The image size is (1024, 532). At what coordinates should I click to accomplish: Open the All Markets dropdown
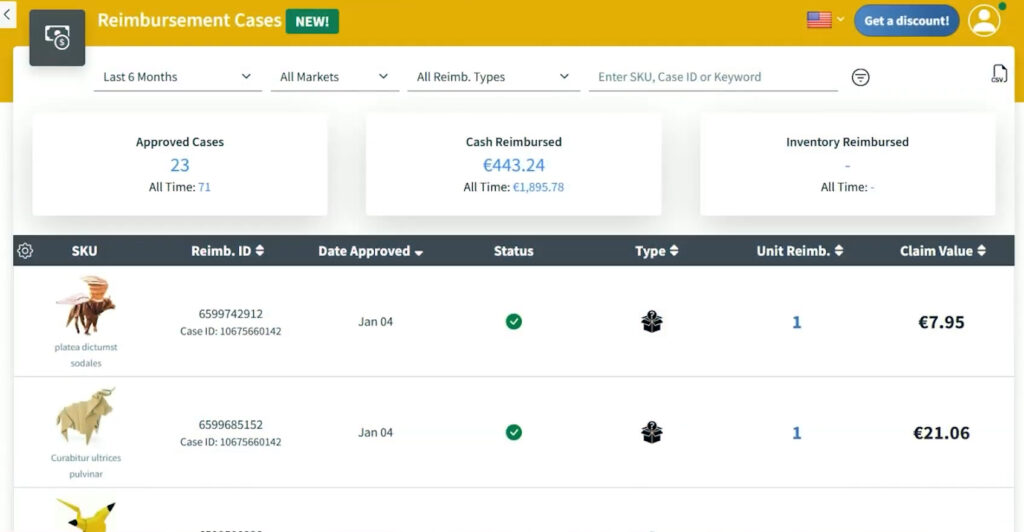pos(334,77)
